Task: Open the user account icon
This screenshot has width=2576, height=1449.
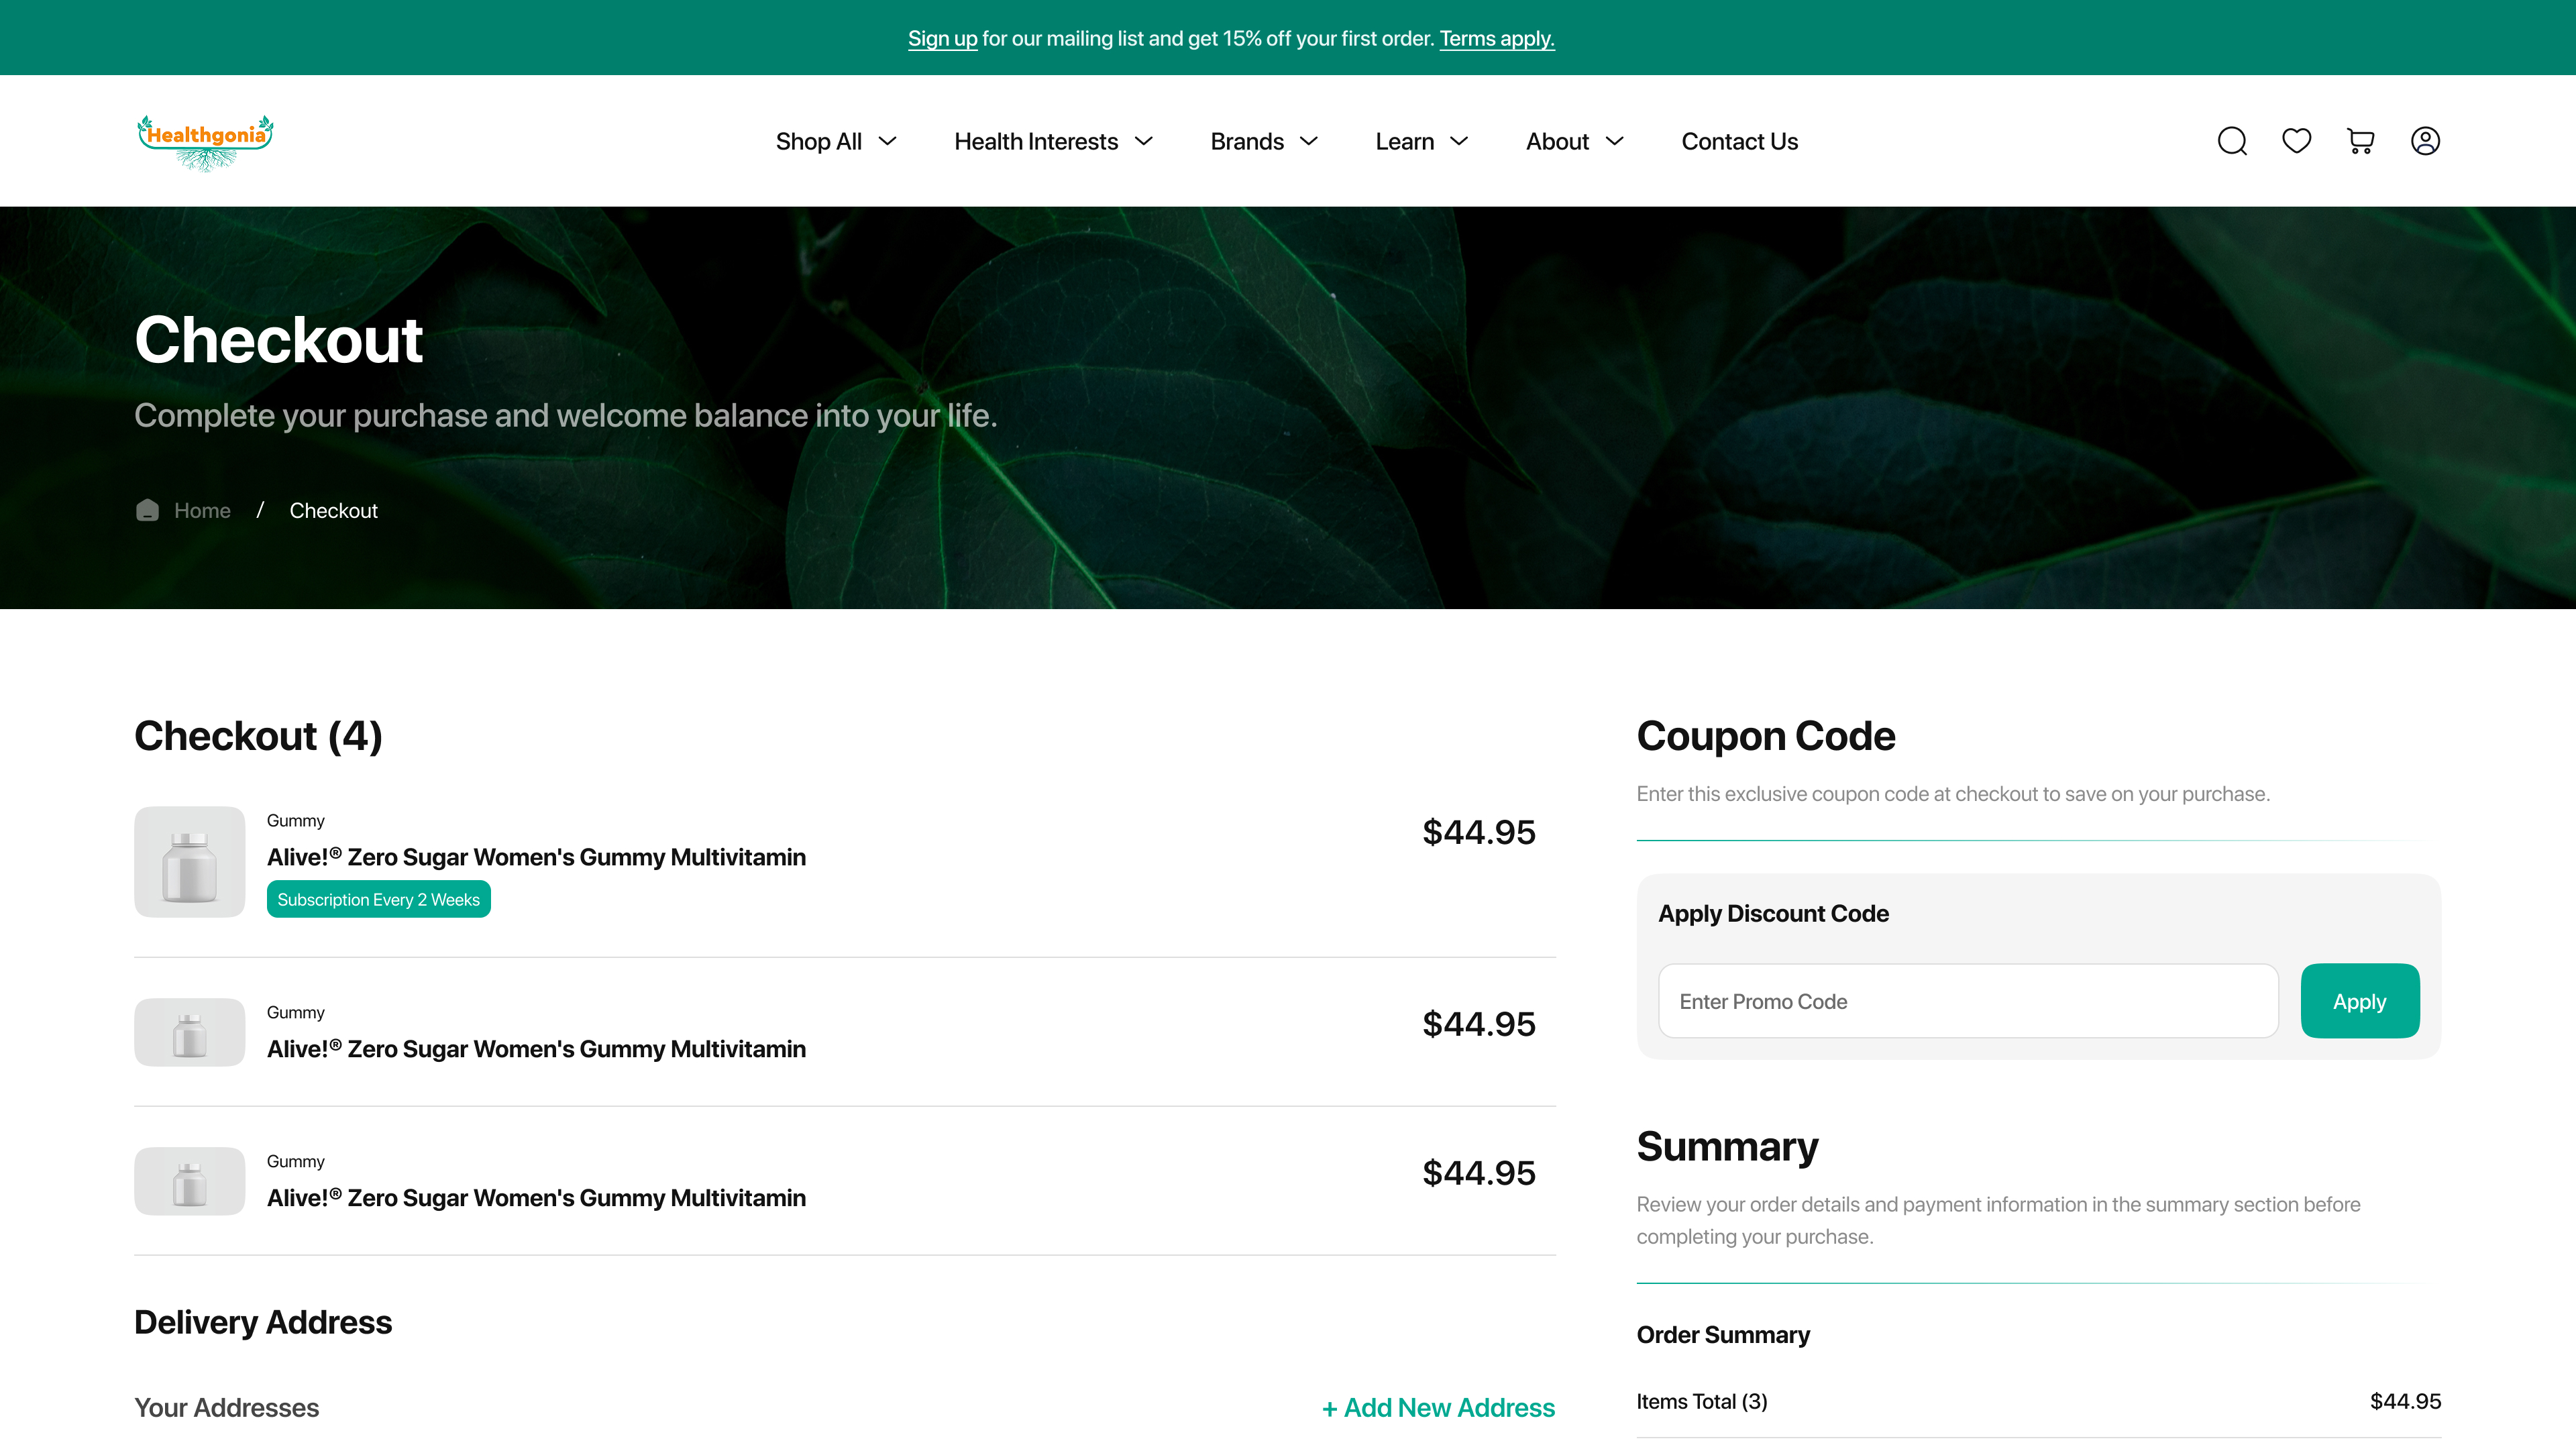Action: click(2425, 141)
